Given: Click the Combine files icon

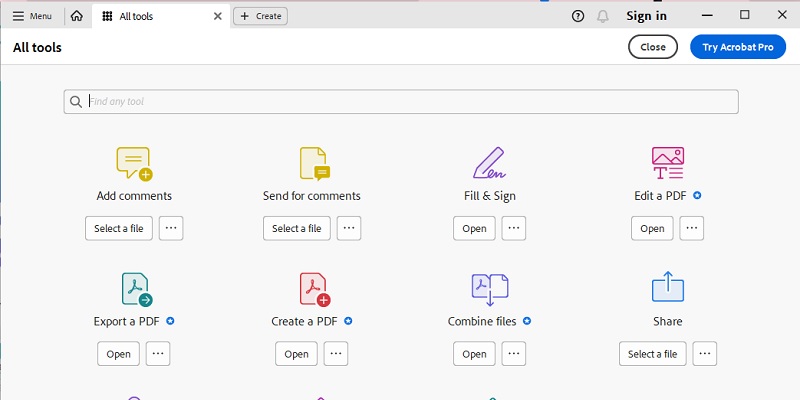Looking at the screenshot, I should tap(490, 289).
